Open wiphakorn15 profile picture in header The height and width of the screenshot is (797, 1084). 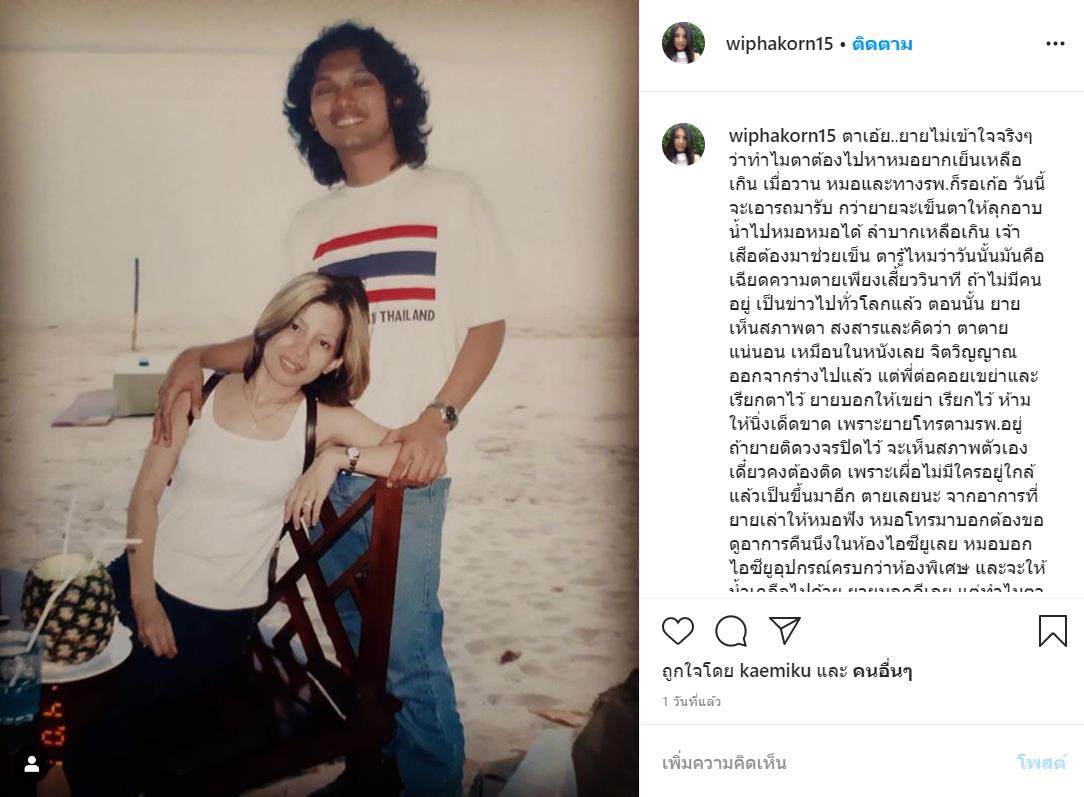coord(683,44)
